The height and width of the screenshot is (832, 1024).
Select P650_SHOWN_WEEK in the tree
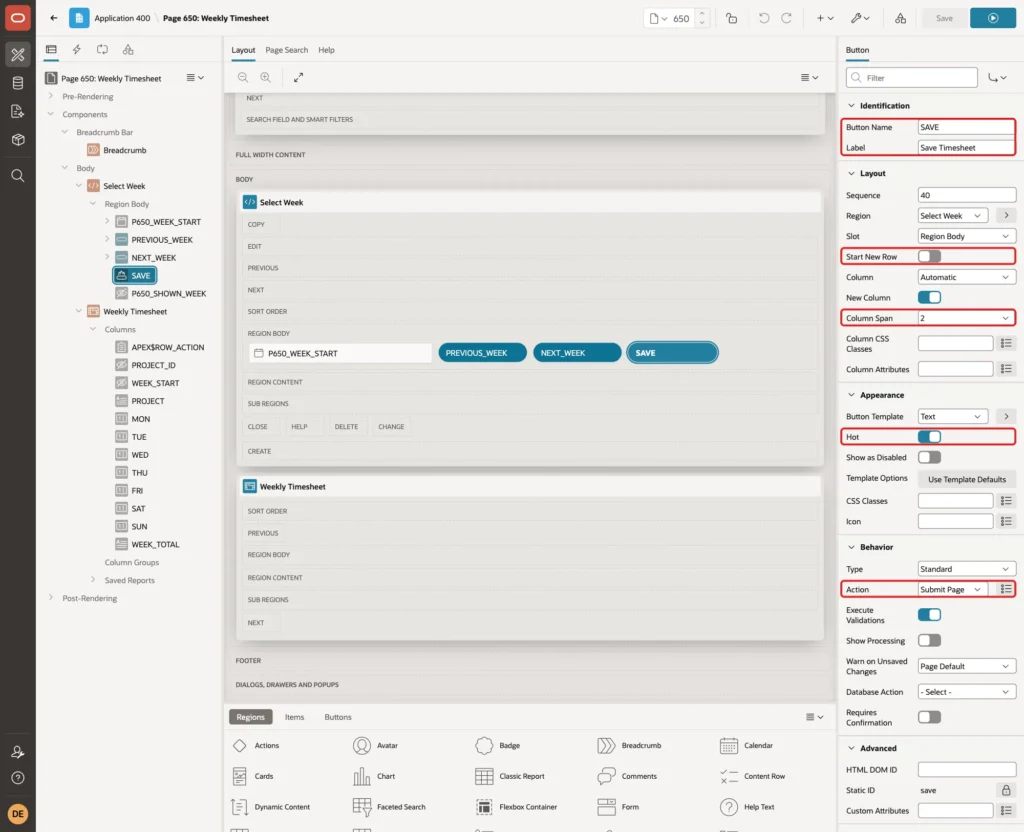coord(168,294)
